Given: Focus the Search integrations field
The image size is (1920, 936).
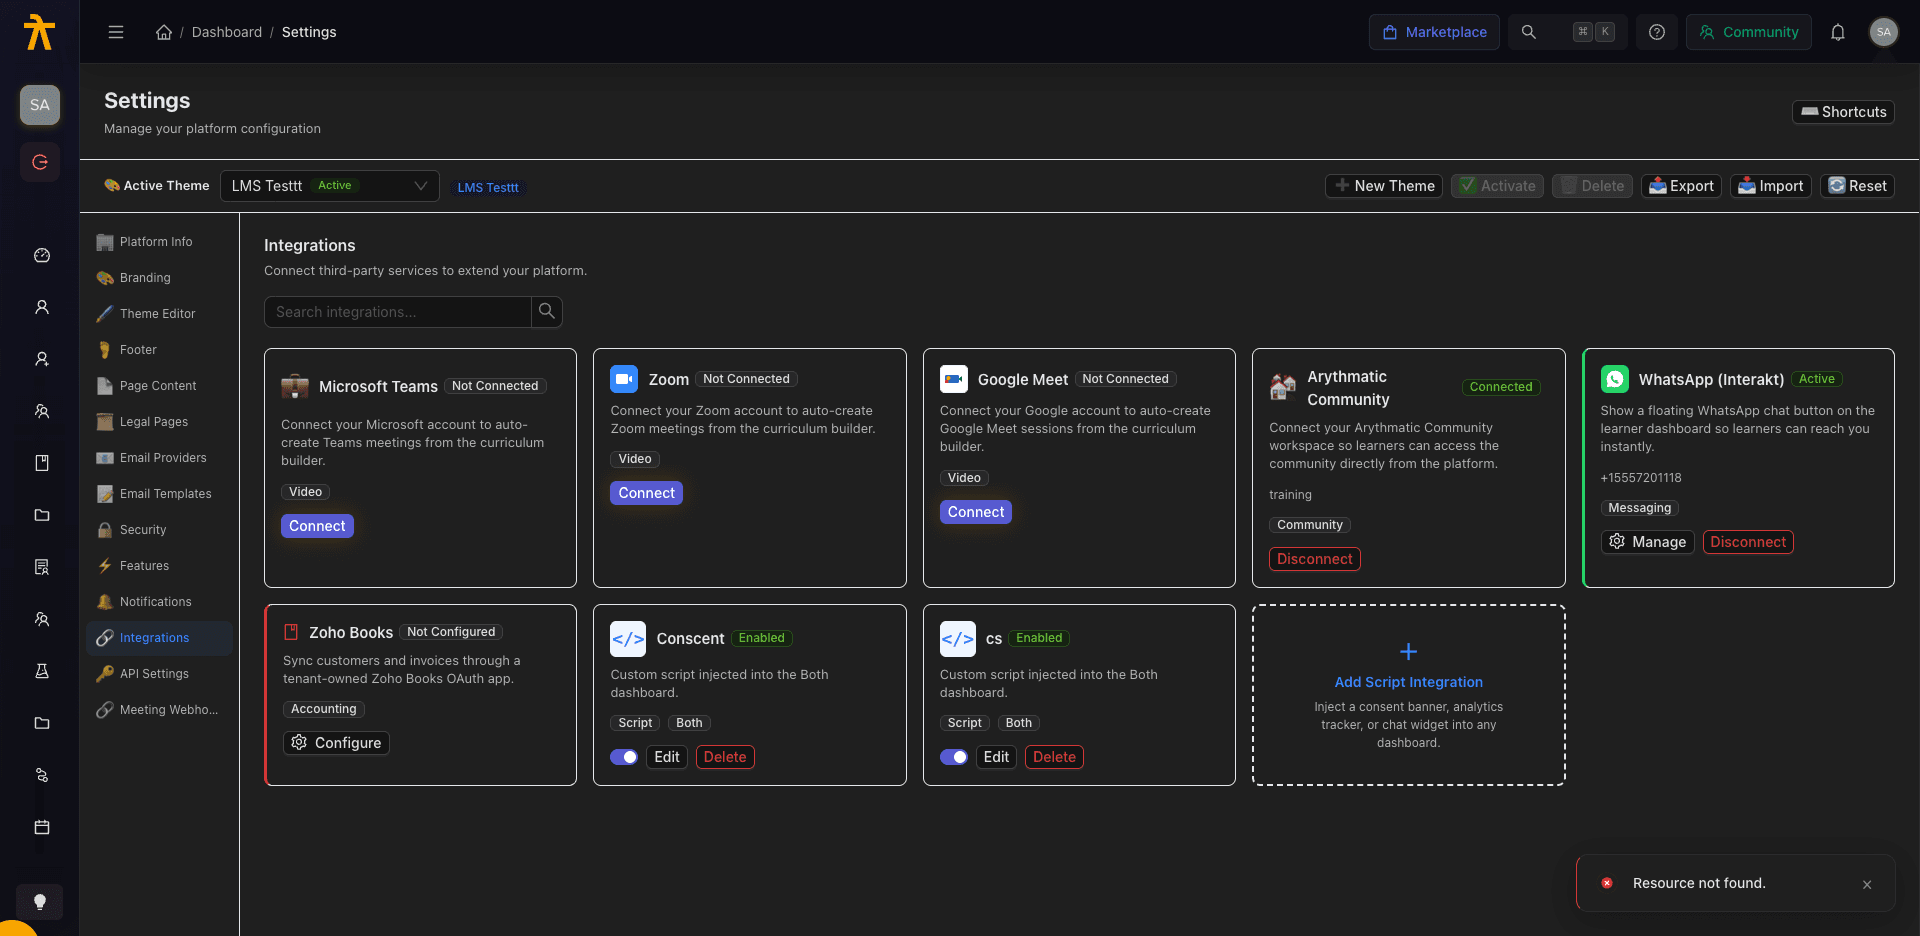Looking at the screenshot, I should (398, 312).
